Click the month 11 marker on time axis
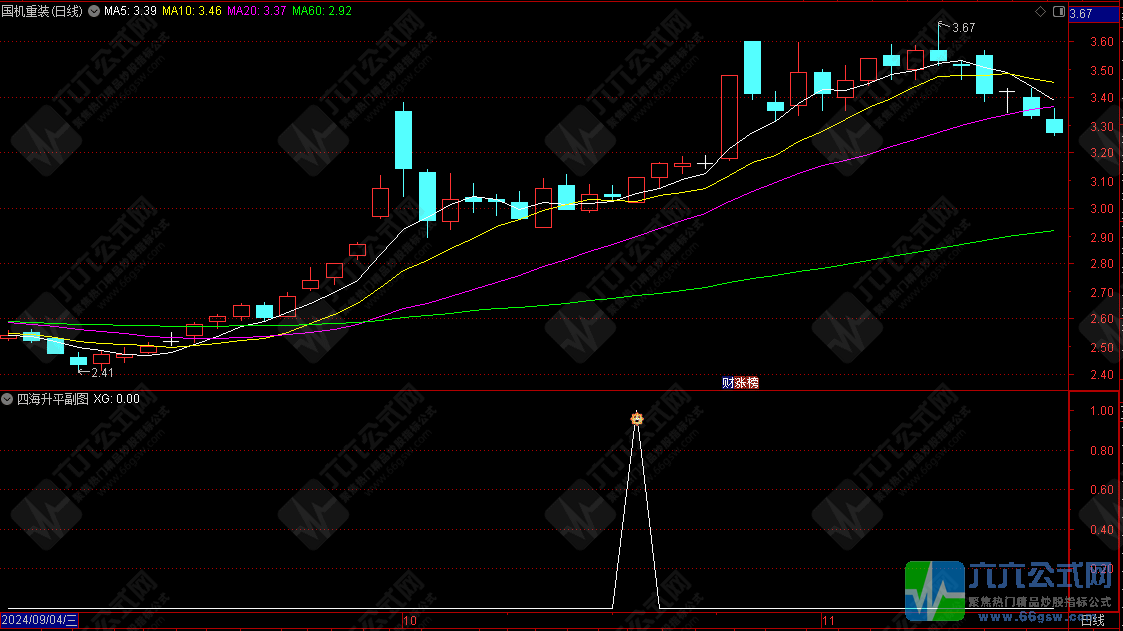The width and height of the screenshot is (1123, 631). [x=826, y=621]
